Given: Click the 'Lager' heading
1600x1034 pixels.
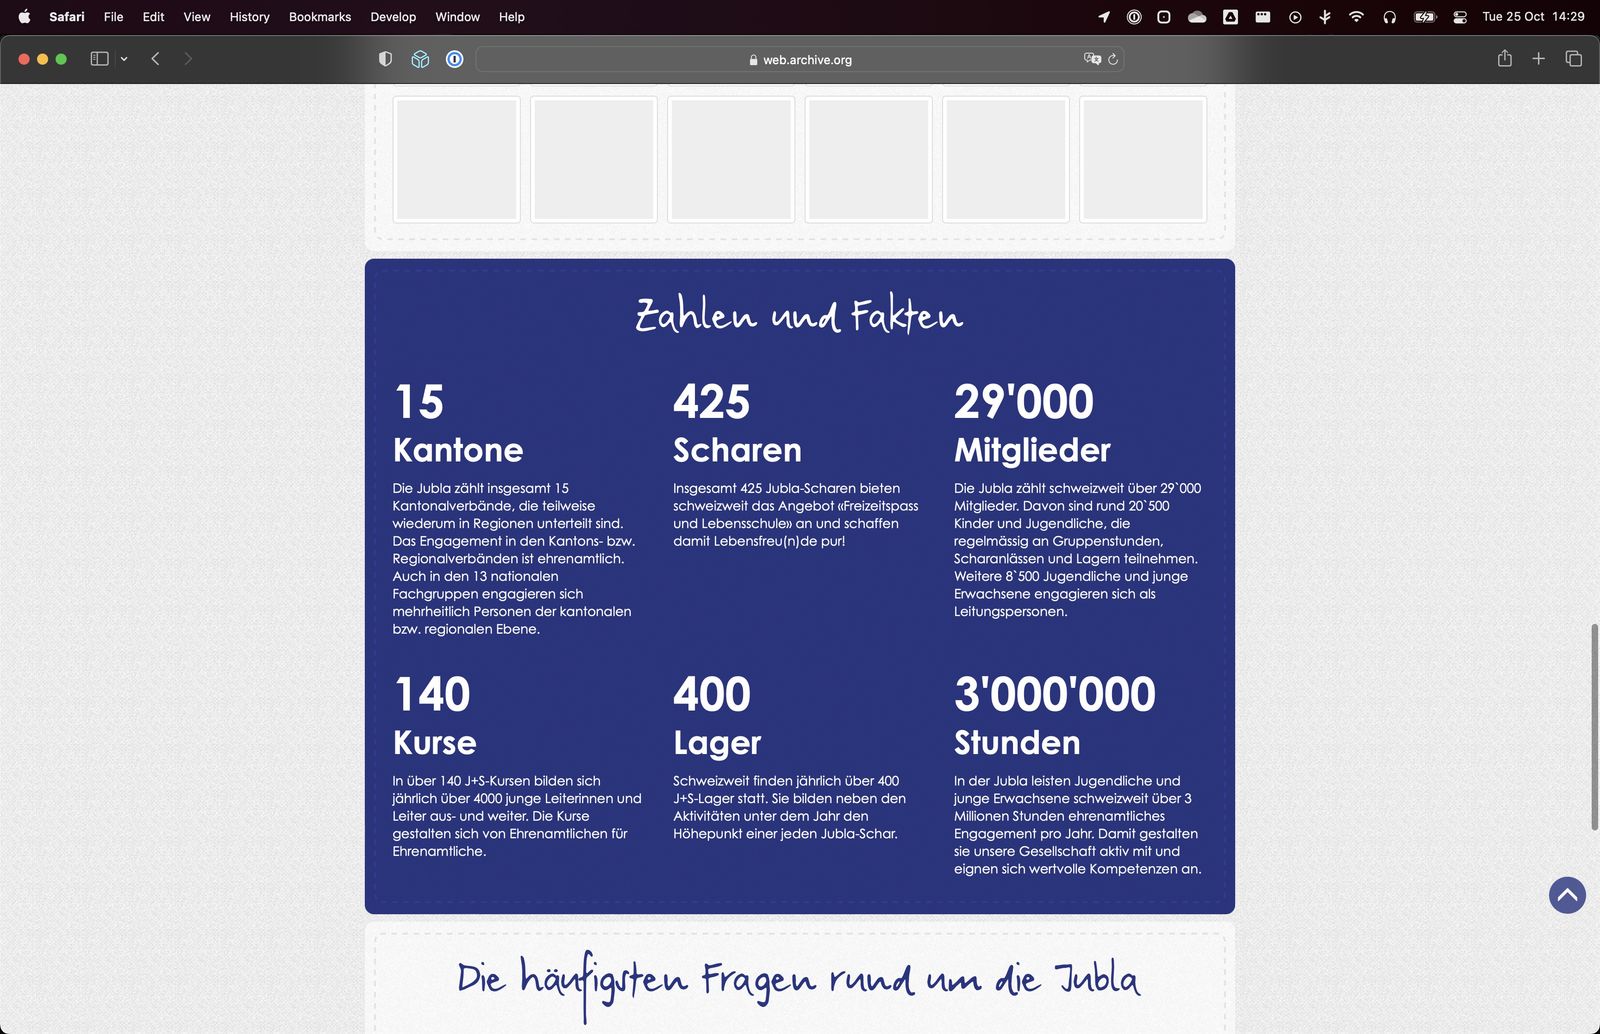Looking at the screenshot, I should click(x=717, y=743).
